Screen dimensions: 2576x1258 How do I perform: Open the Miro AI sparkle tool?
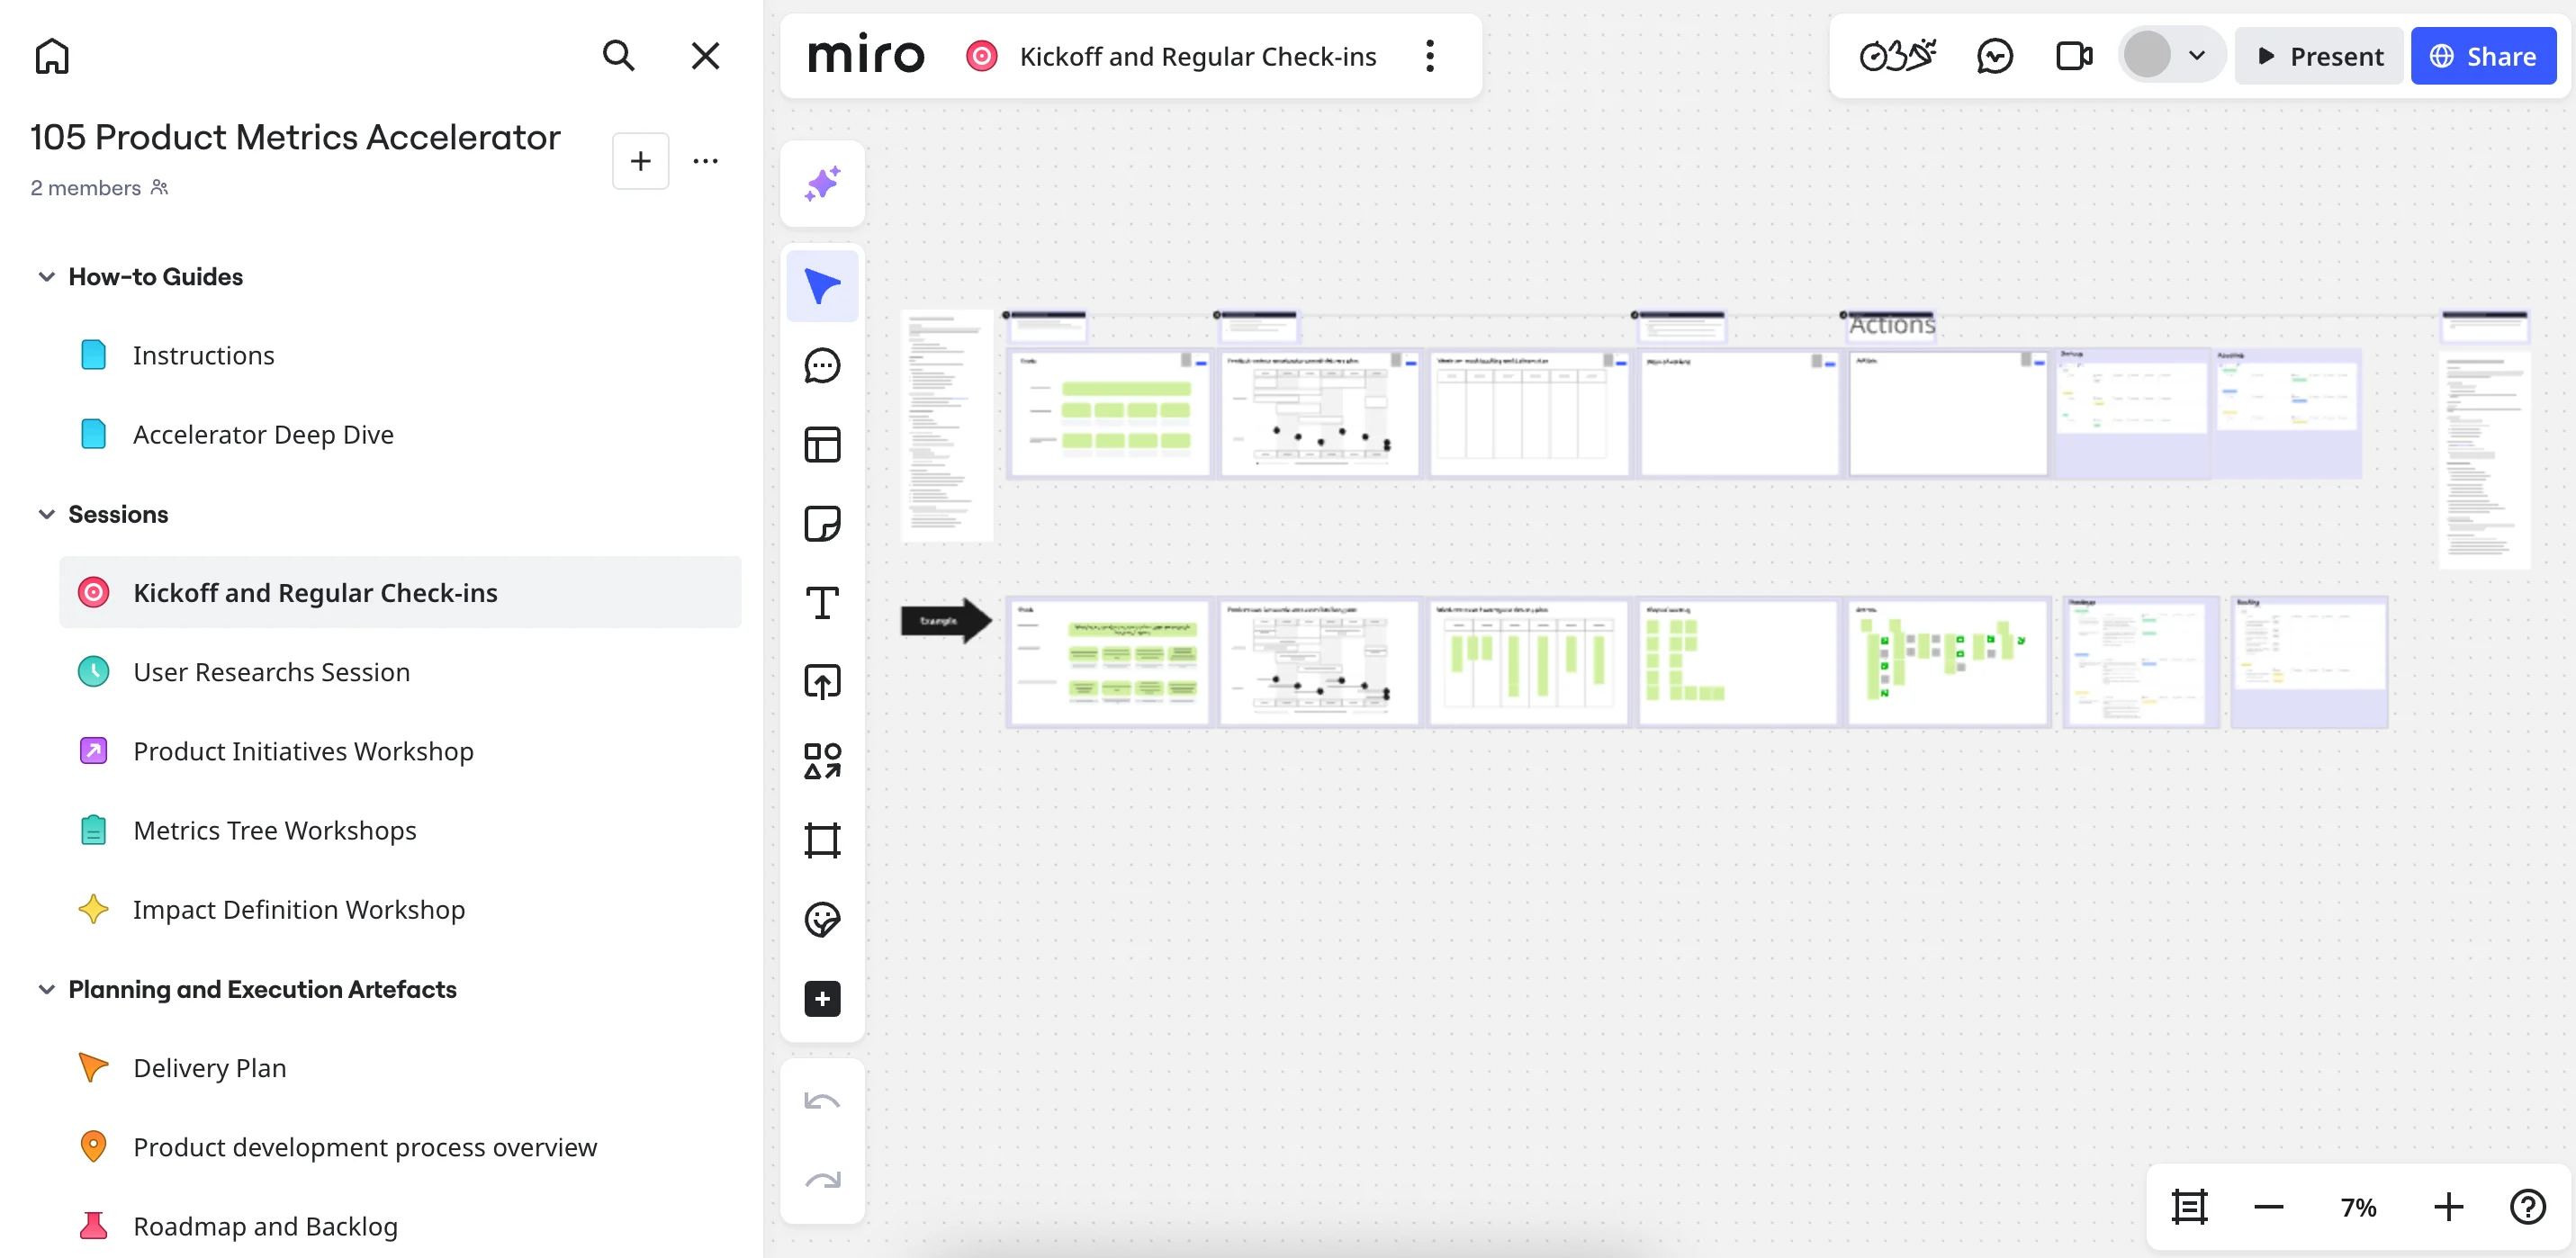pyautogui.click(x=822, y=184)
